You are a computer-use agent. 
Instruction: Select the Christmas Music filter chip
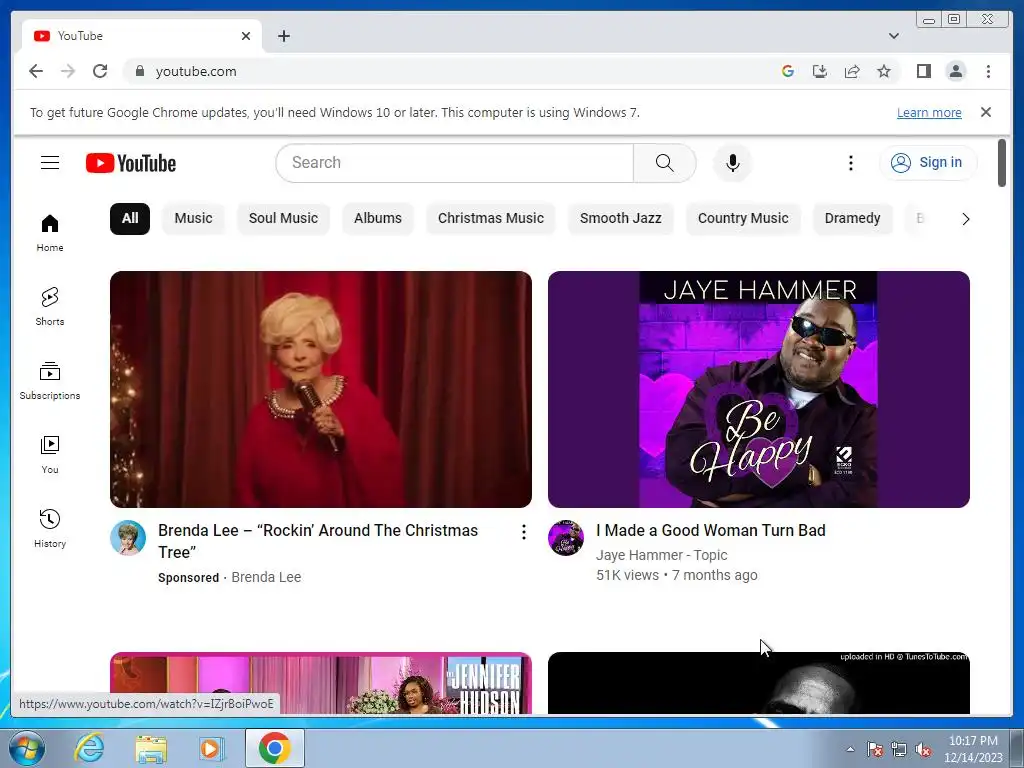[490, 218]
